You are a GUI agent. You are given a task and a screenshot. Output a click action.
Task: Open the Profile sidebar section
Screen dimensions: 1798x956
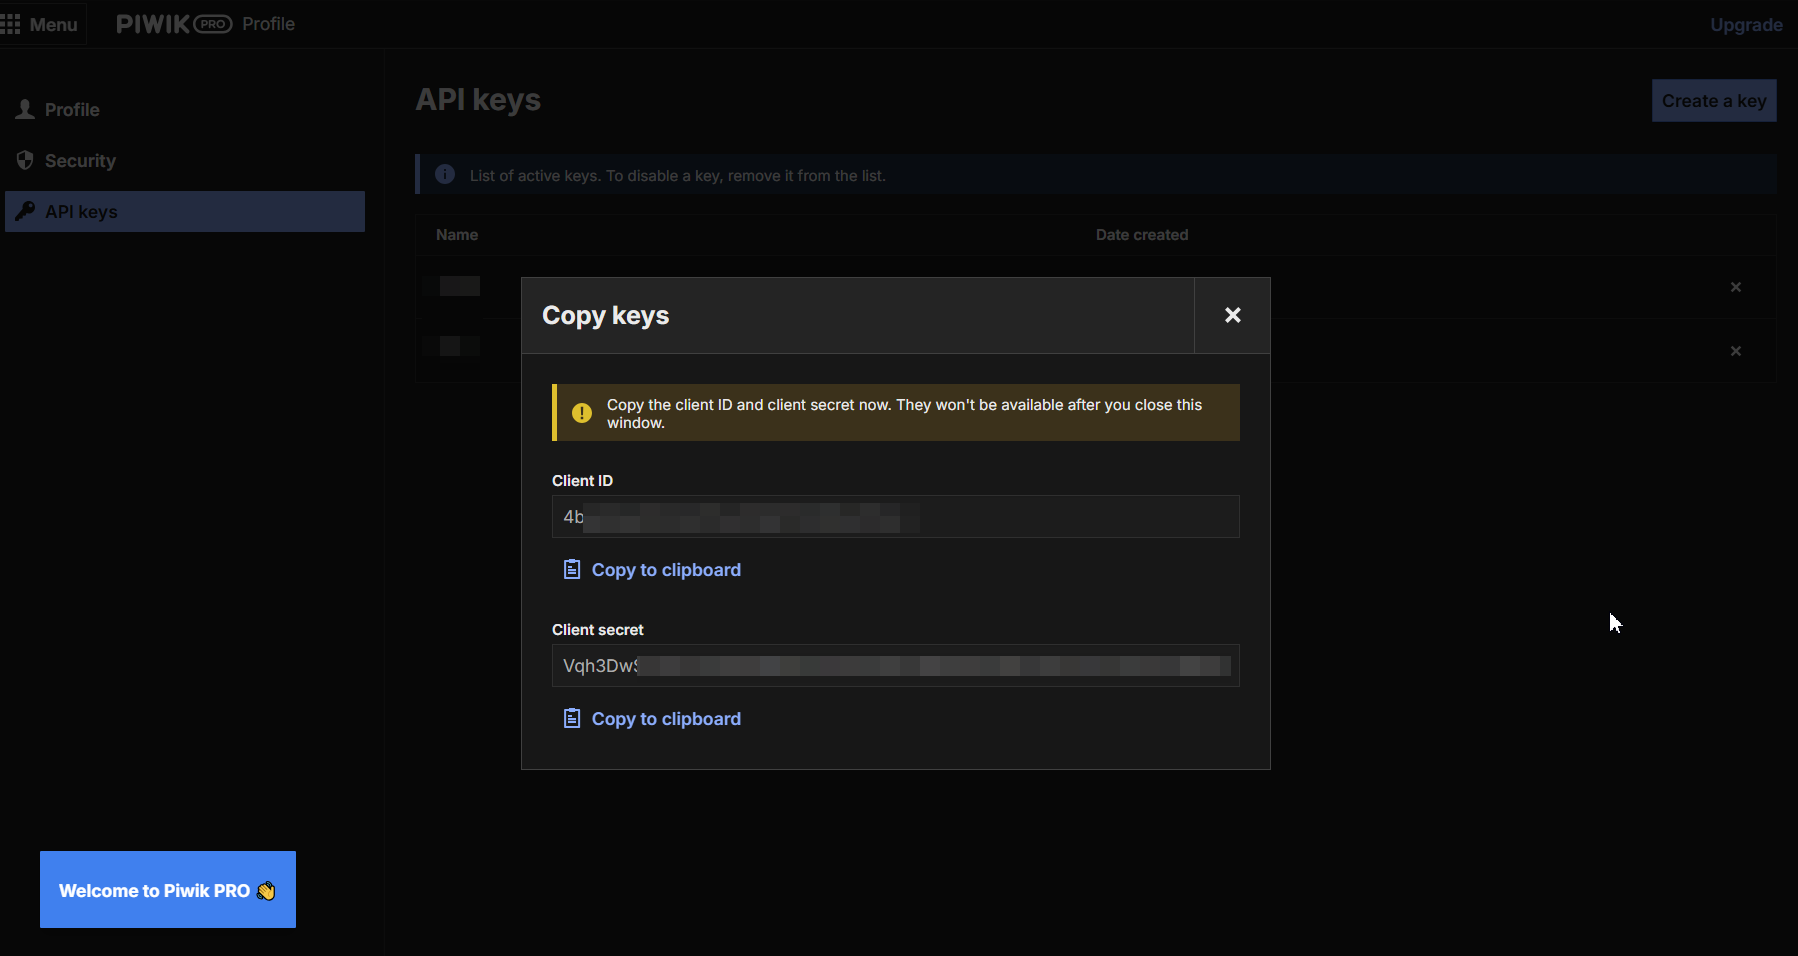click(185, 110)
